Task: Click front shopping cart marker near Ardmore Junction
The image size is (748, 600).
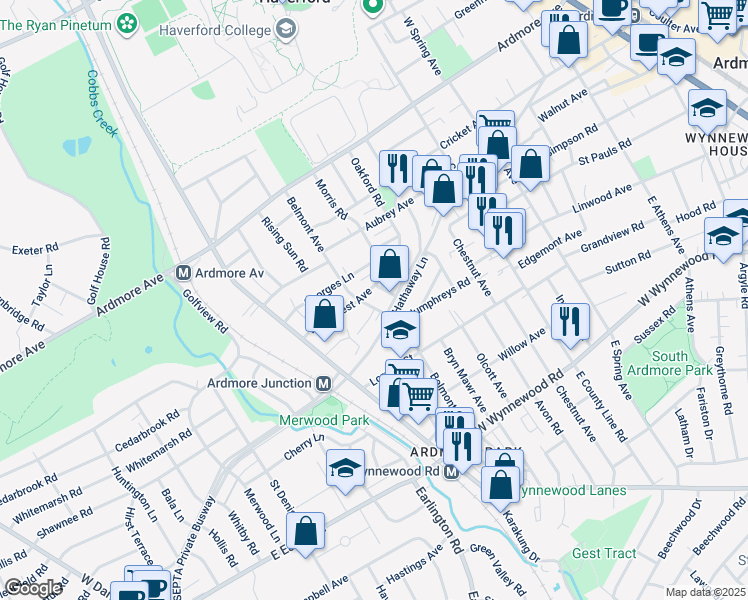Action: click(x=418, y=398)
